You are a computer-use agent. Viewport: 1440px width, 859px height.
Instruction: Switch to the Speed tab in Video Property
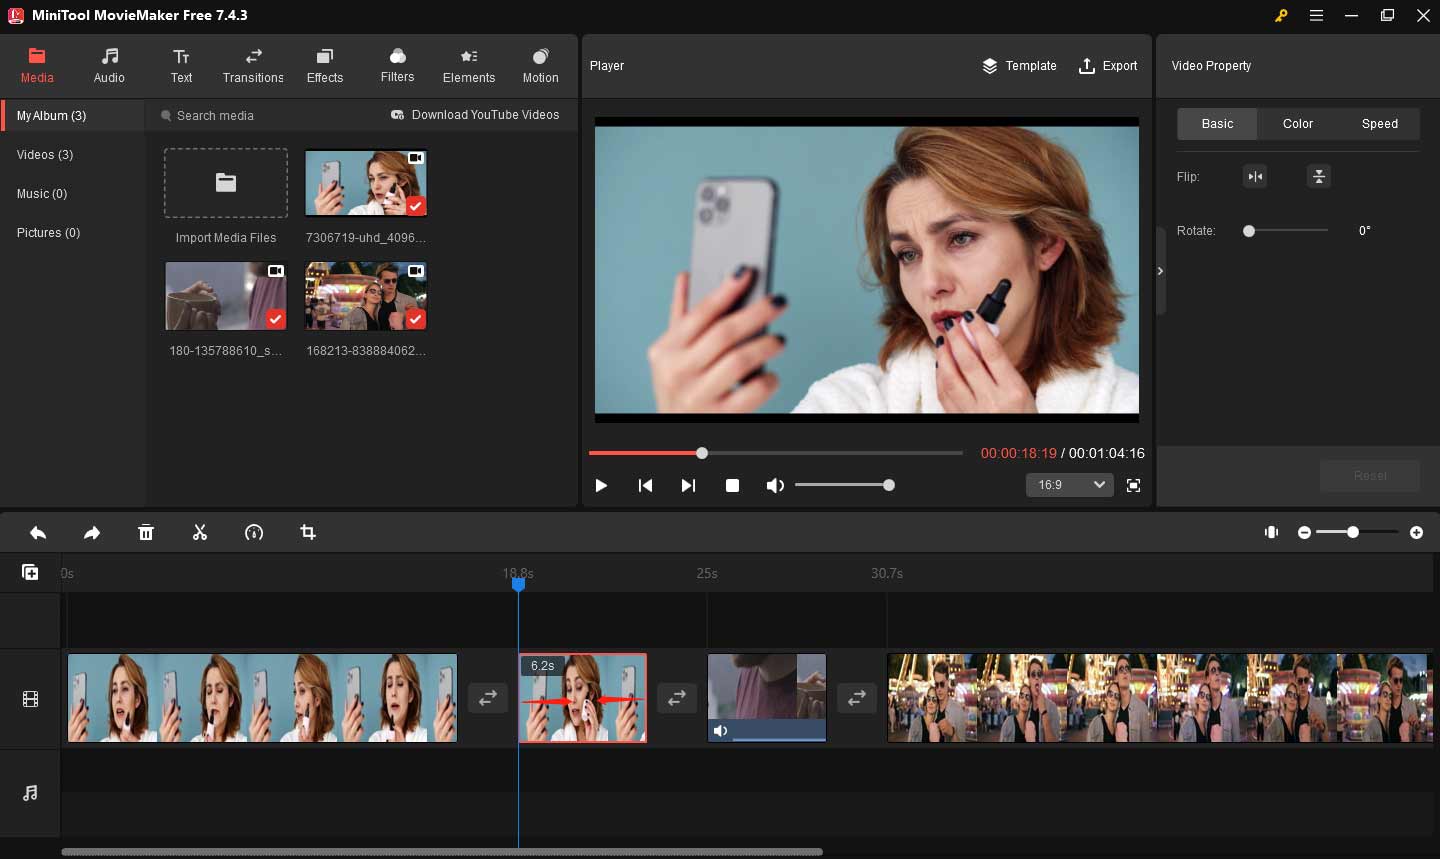(1379, 124)
